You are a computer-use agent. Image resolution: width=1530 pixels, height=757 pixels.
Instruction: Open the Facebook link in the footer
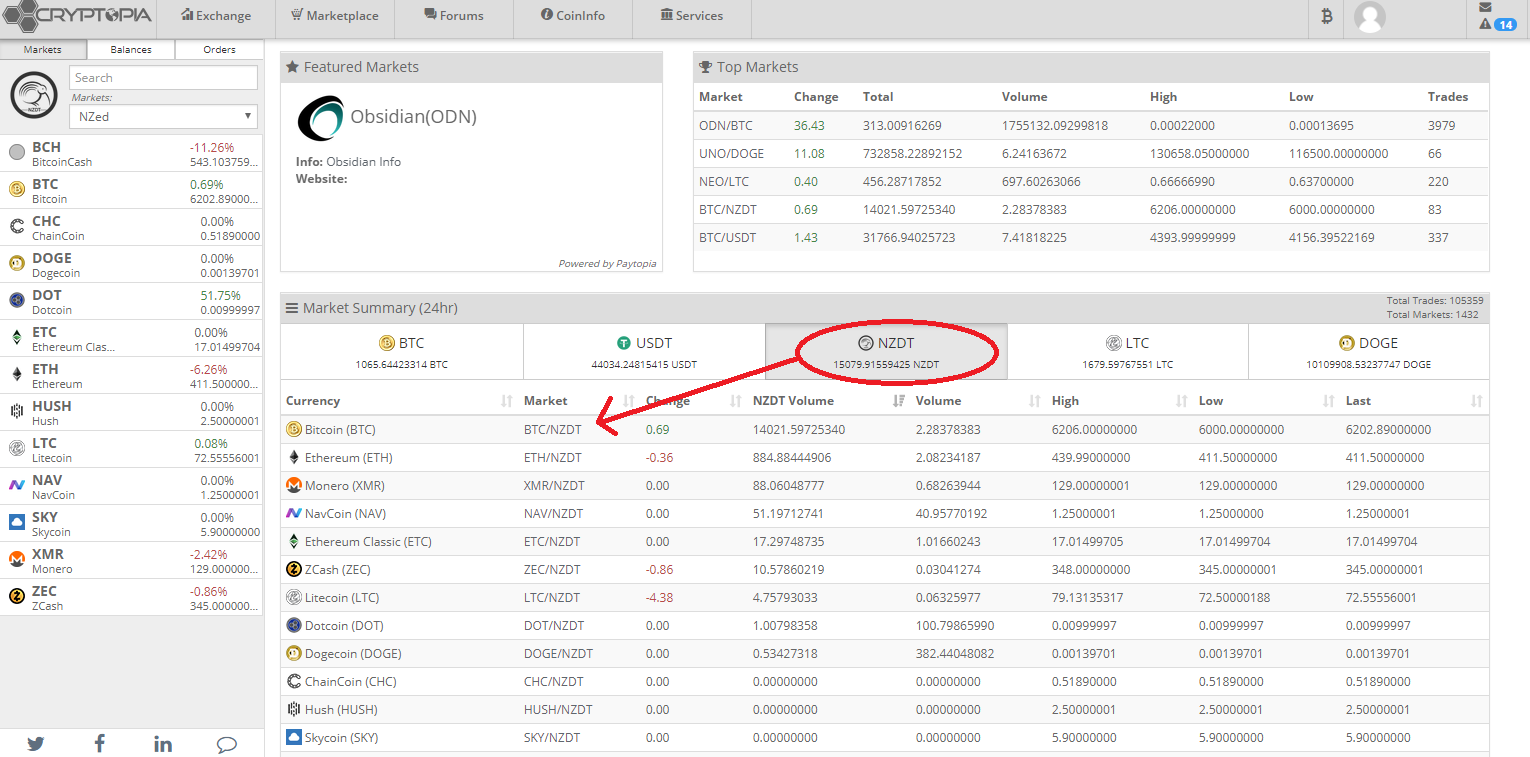point(100,744)
